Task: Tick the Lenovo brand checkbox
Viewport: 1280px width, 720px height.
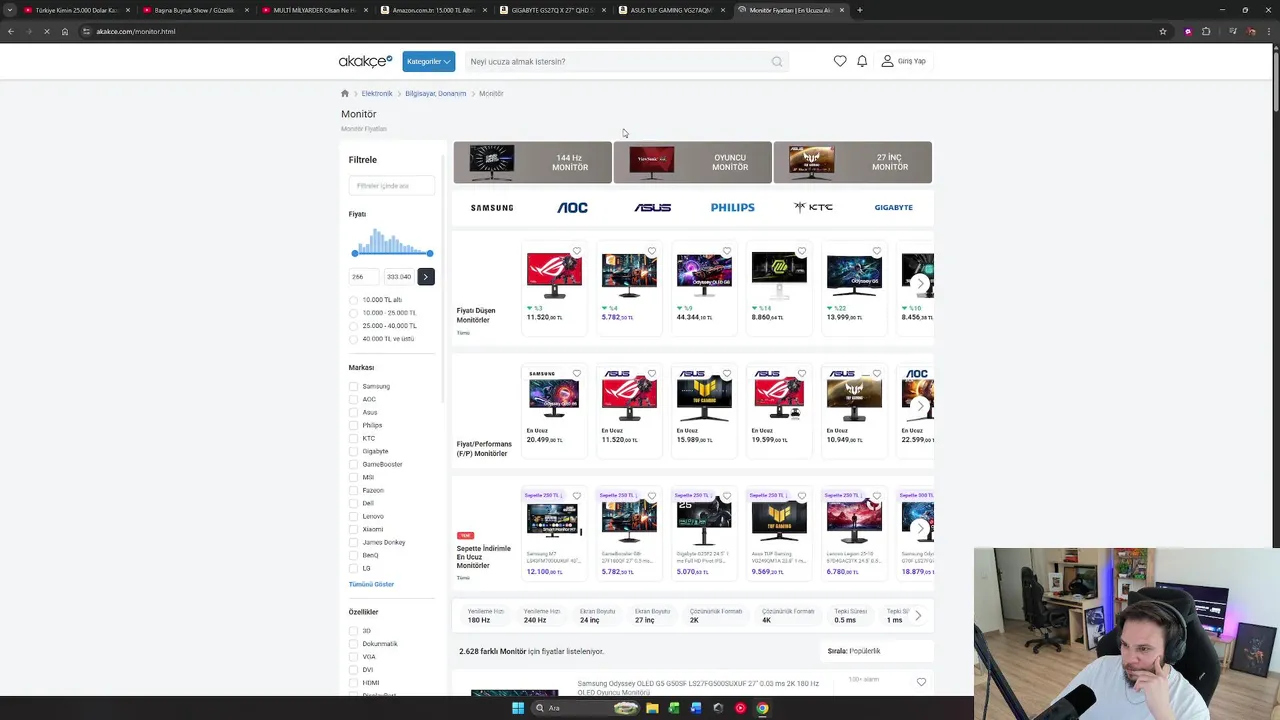Action: [x=353, y=516]
